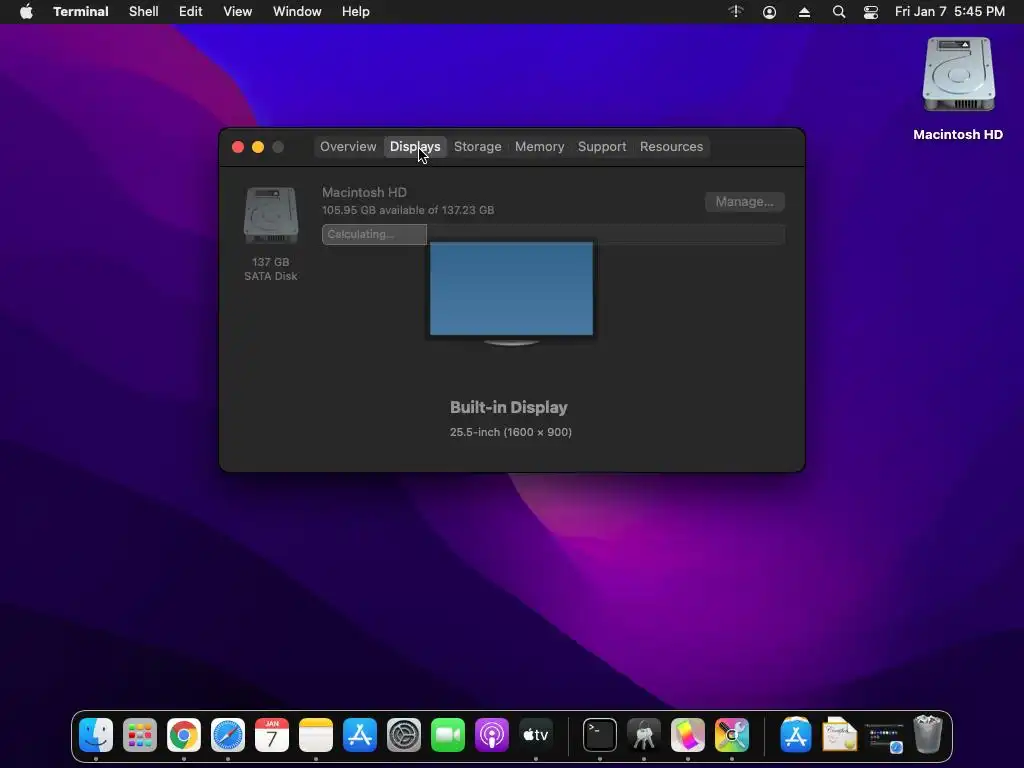Open Keychain Access from the Dock
1024x768 pixels.
pyautogui.click(x=644, y=735)
